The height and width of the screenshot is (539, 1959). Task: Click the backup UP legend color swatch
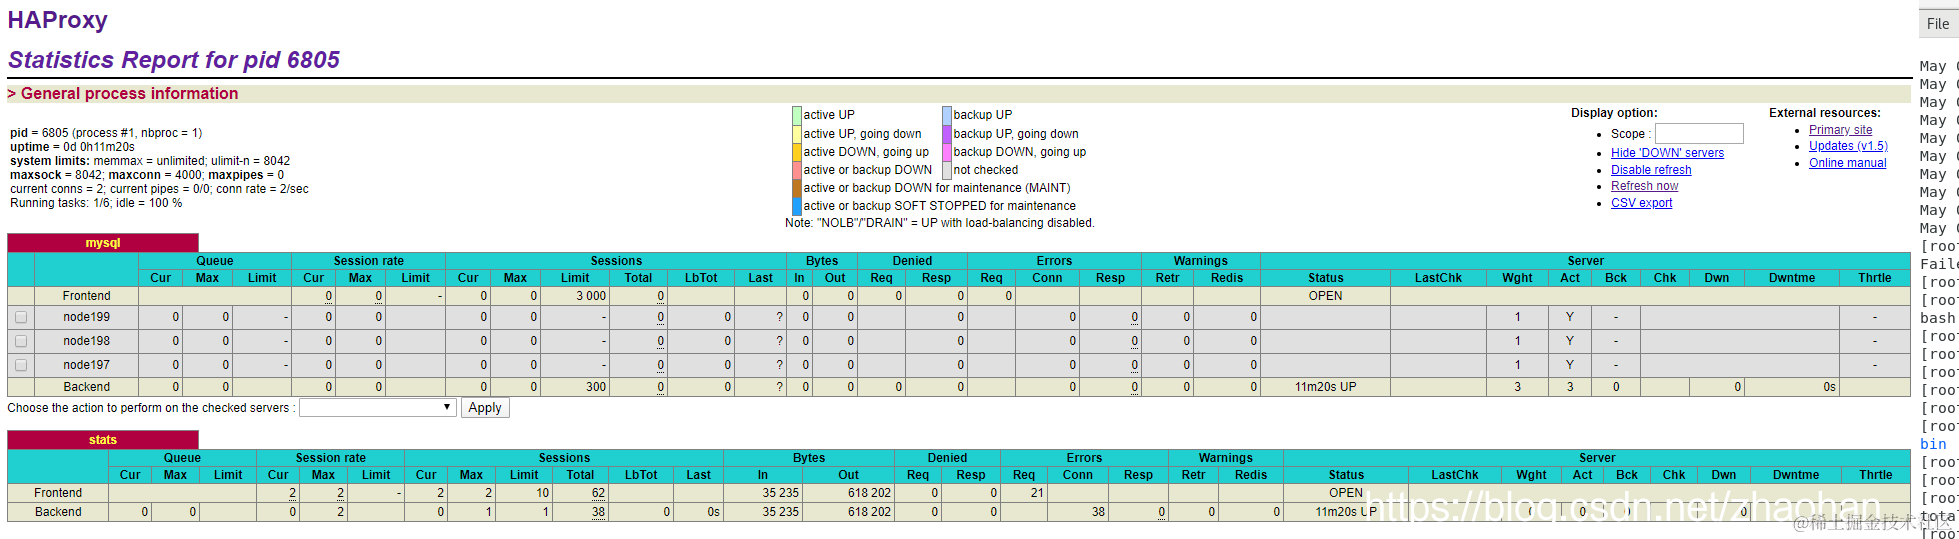coord(947,115)
